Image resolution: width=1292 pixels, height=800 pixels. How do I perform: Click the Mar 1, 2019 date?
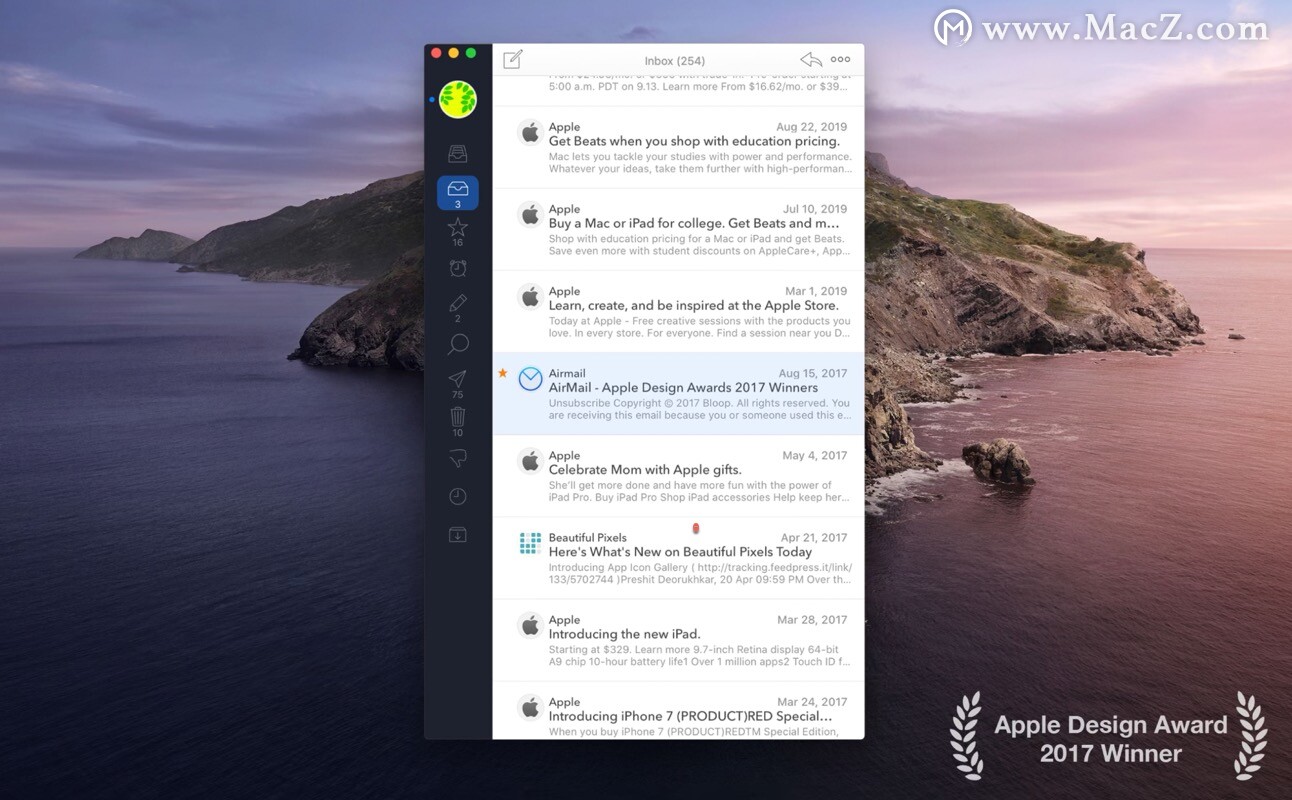point(816,291)
